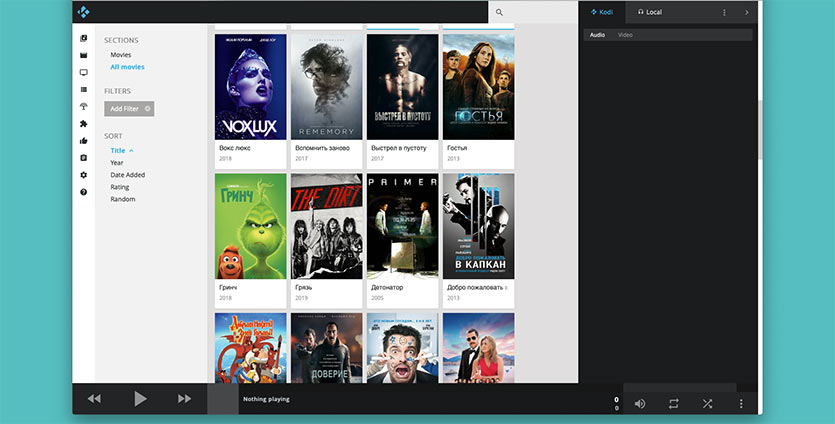This screenshot has height=424, width=835.
Task: Click the search magnifier icon
Action: pyautogui.click(x=499, y=12)
